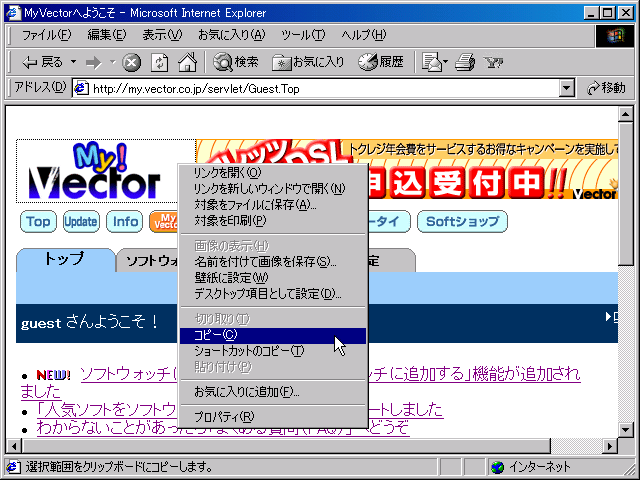The height and width of the screenshot is (480, 640).
Task: Choose ショートカットのコピー(T)
Action: click(273, 351)
